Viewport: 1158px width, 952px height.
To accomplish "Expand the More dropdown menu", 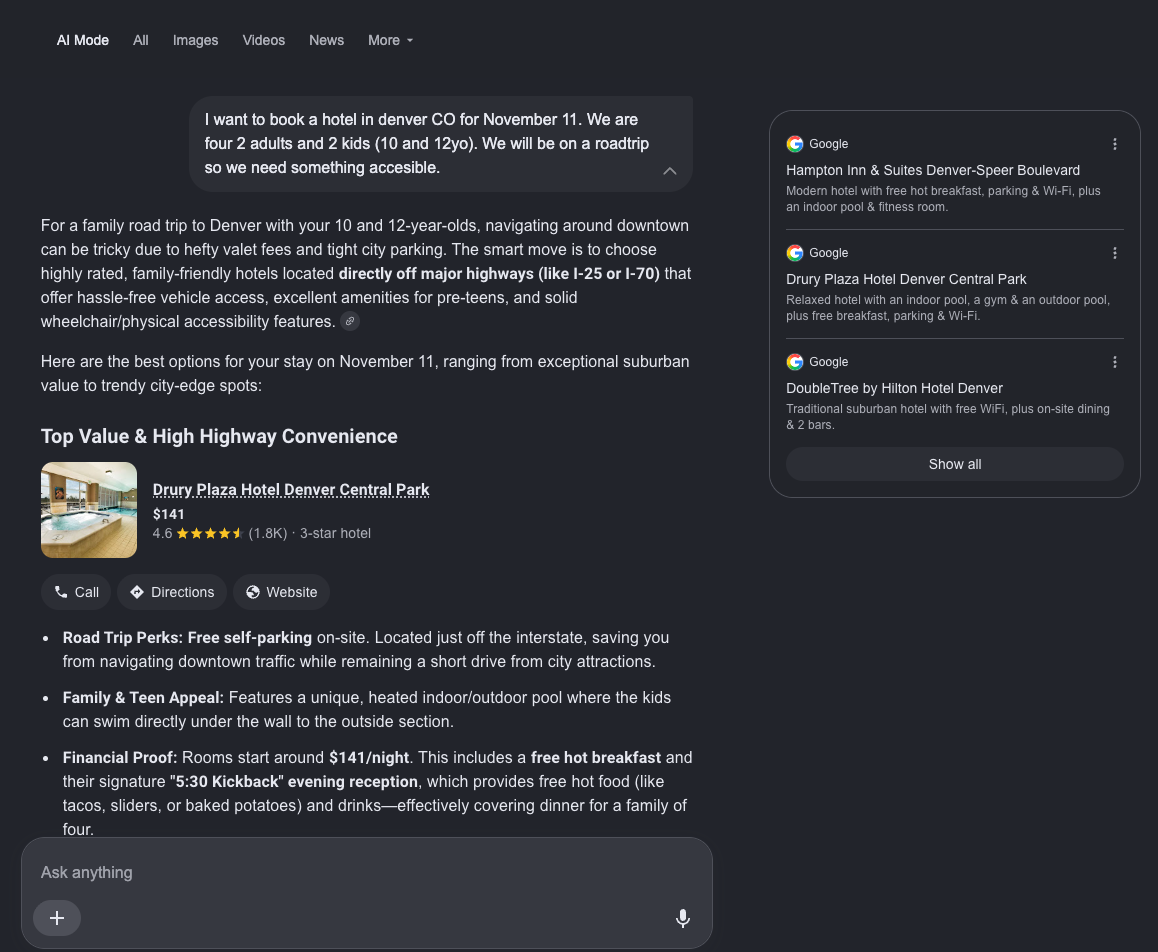I will pyautogui.click(x=391, y=41).
